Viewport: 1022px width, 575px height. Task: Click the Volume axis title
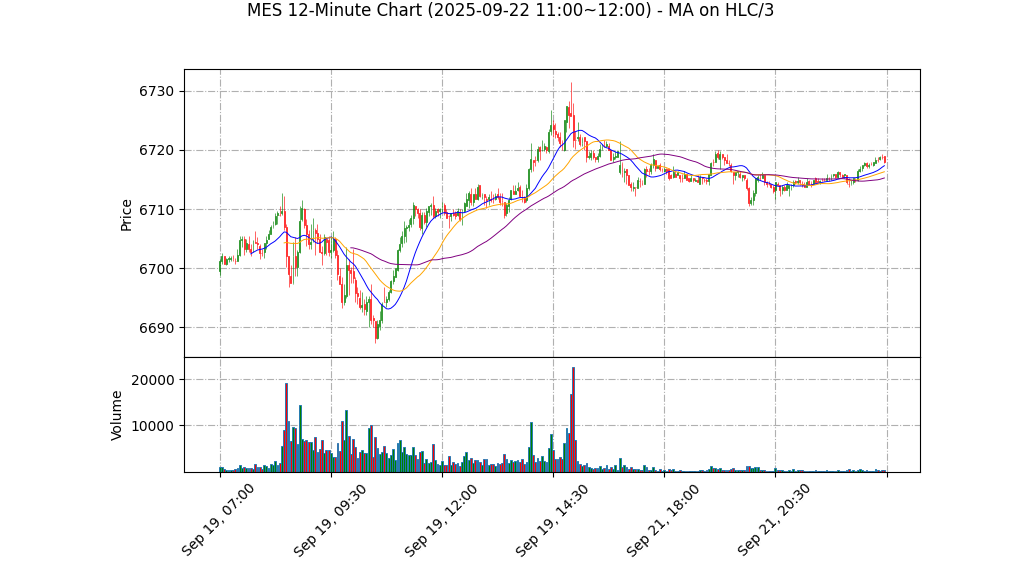(117, 416)
